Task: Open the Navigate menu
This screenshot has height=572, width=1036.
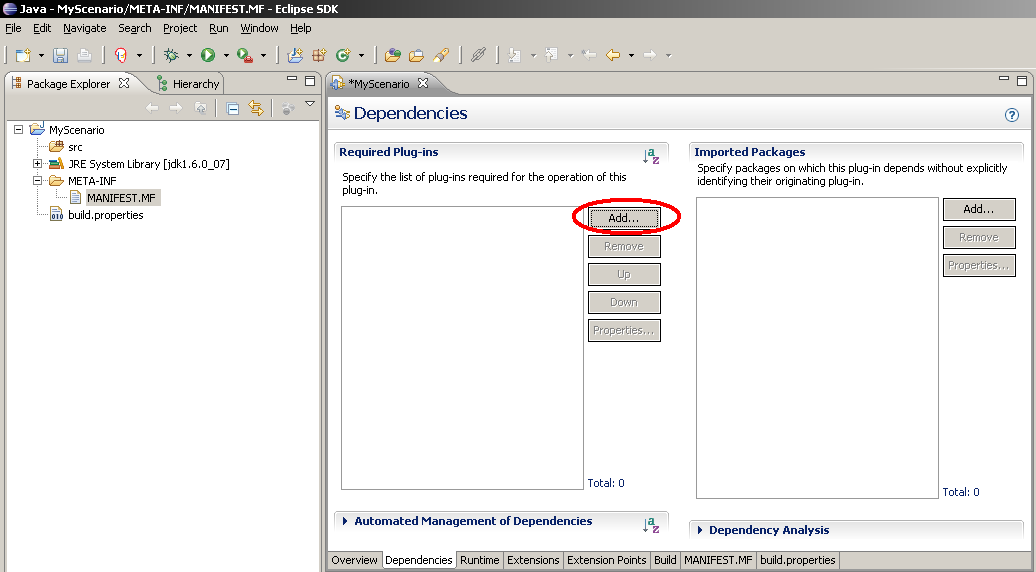Action: click(85, 28)
